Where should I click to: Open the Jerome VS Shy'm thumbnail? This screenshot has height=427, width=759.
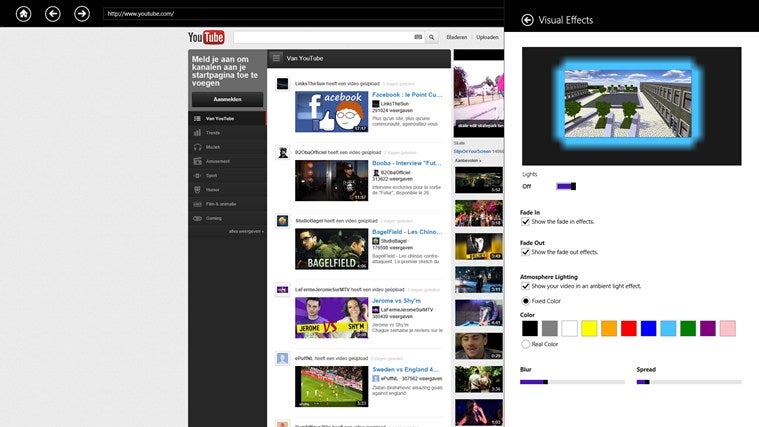(x=332, y=318)
